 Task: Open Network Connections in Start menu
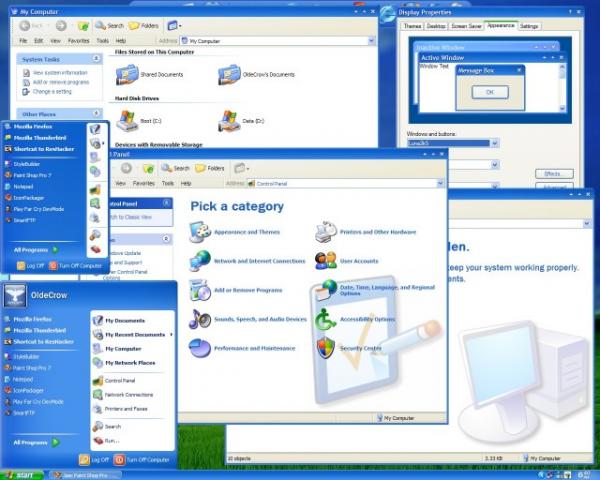tap(129, 395)
